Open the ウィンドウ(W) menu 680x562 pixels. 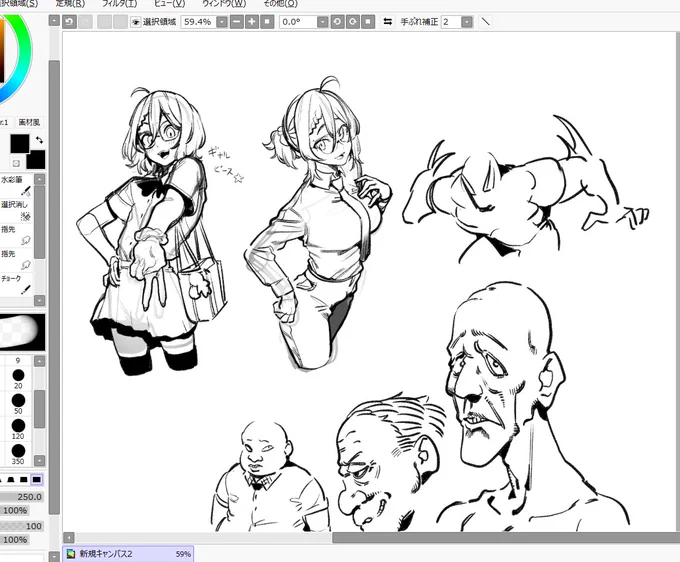click(x=224, y=3)
